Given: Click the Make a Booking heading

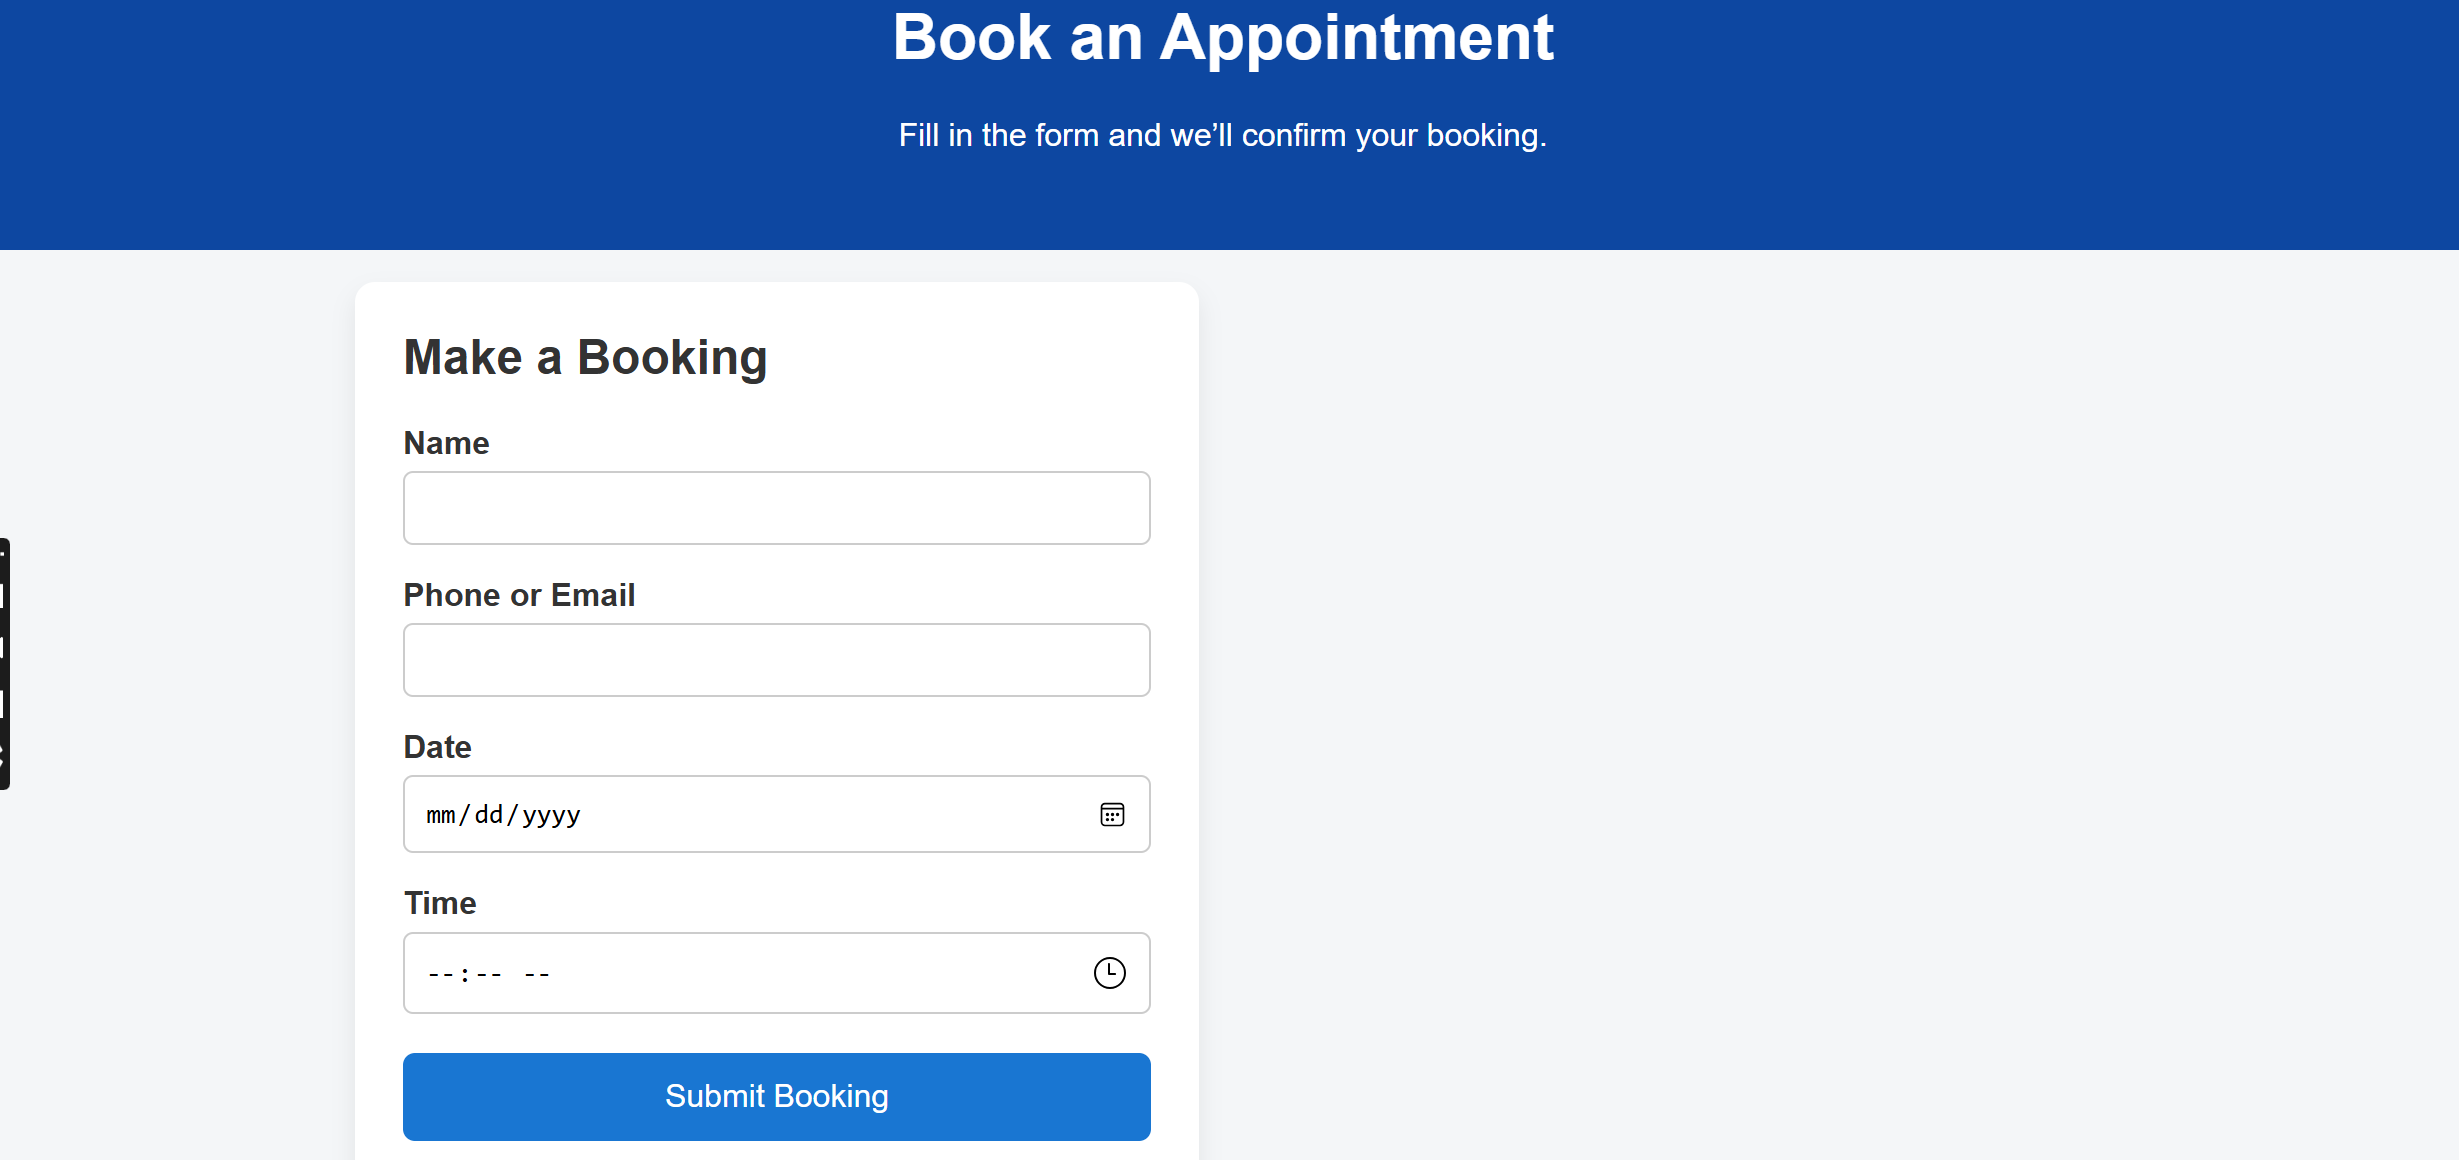Looking at the screenshot, I should point(585,358).
